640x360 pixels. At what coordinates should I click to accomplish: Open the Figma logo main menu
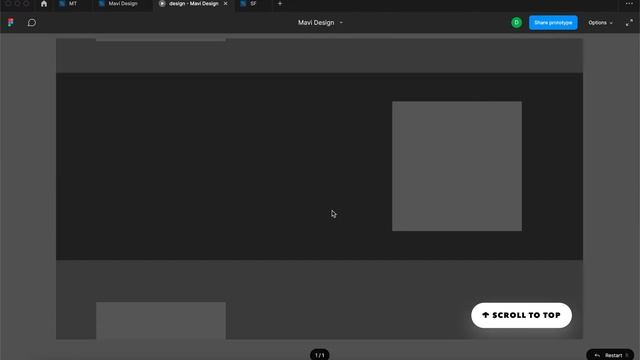pyautogui.click(x=11, y=22)
